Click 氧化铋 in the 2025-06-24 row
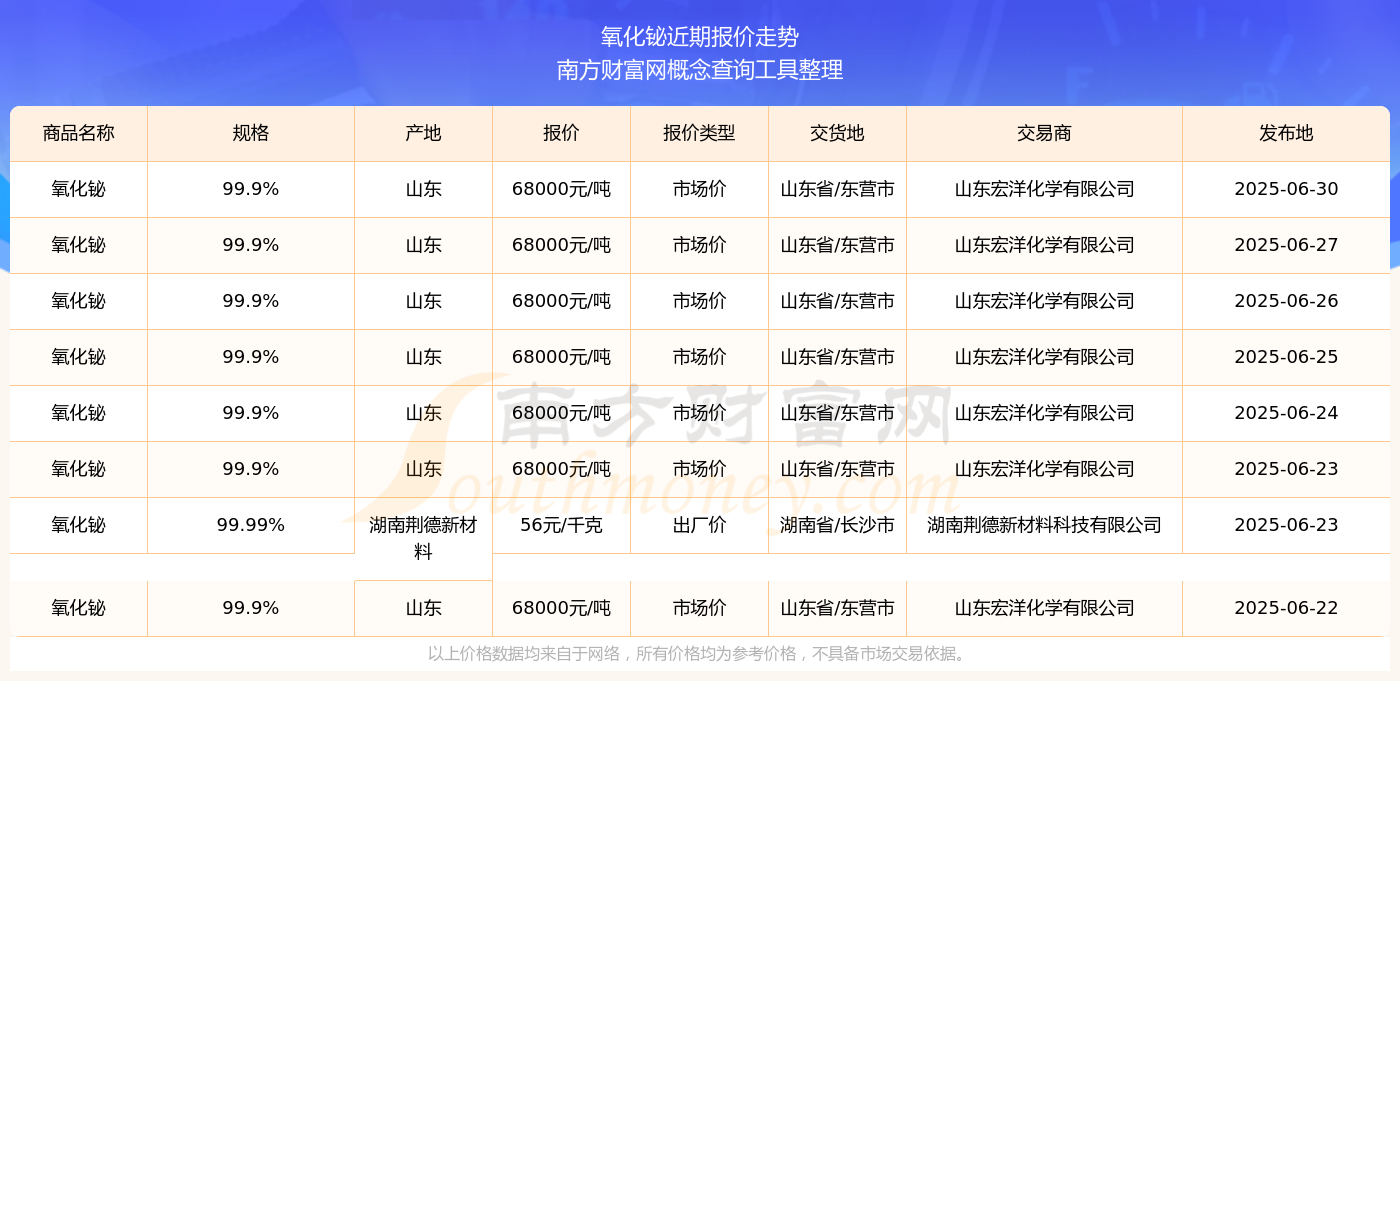The image size is (1400, 1205). point(79,413)
